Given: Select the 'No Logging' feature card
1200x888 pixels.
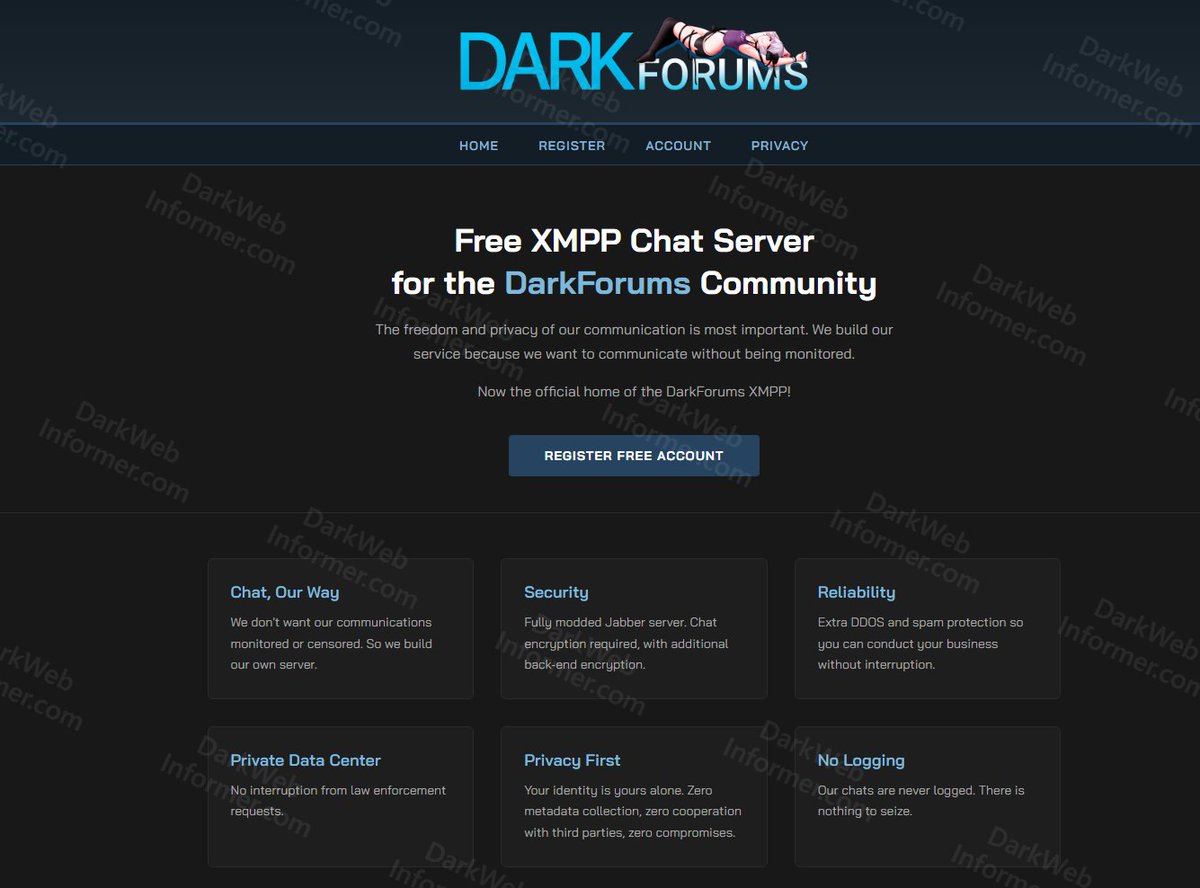Looking at the screenshot, I should (927, 796).
